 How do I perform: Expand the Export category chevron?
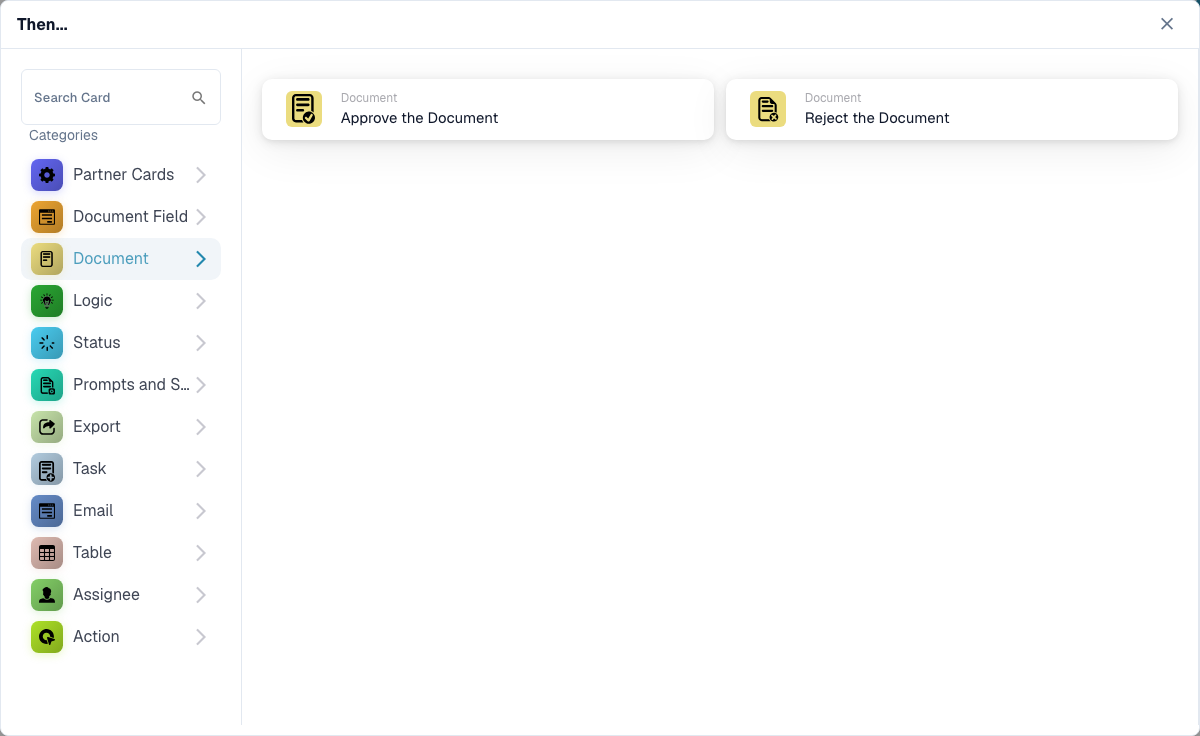pyautogui.click(x=201, y=427)
